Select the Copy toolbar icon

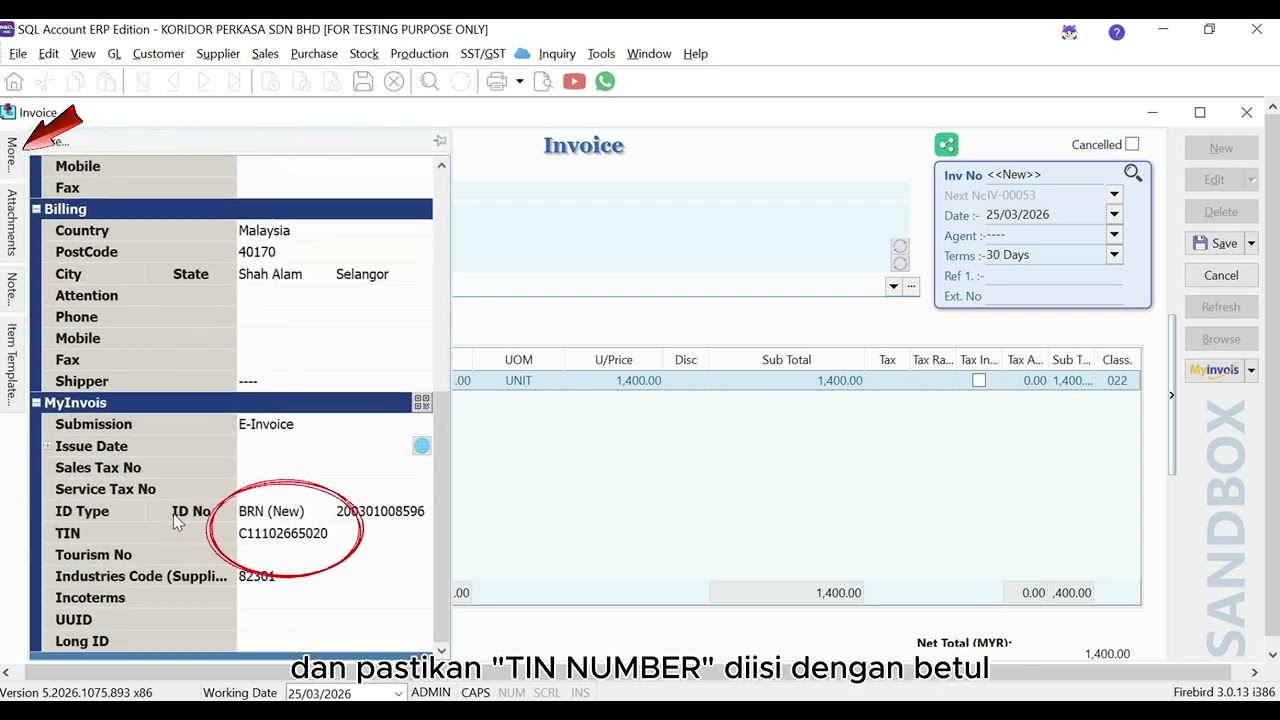pos(75,82)
